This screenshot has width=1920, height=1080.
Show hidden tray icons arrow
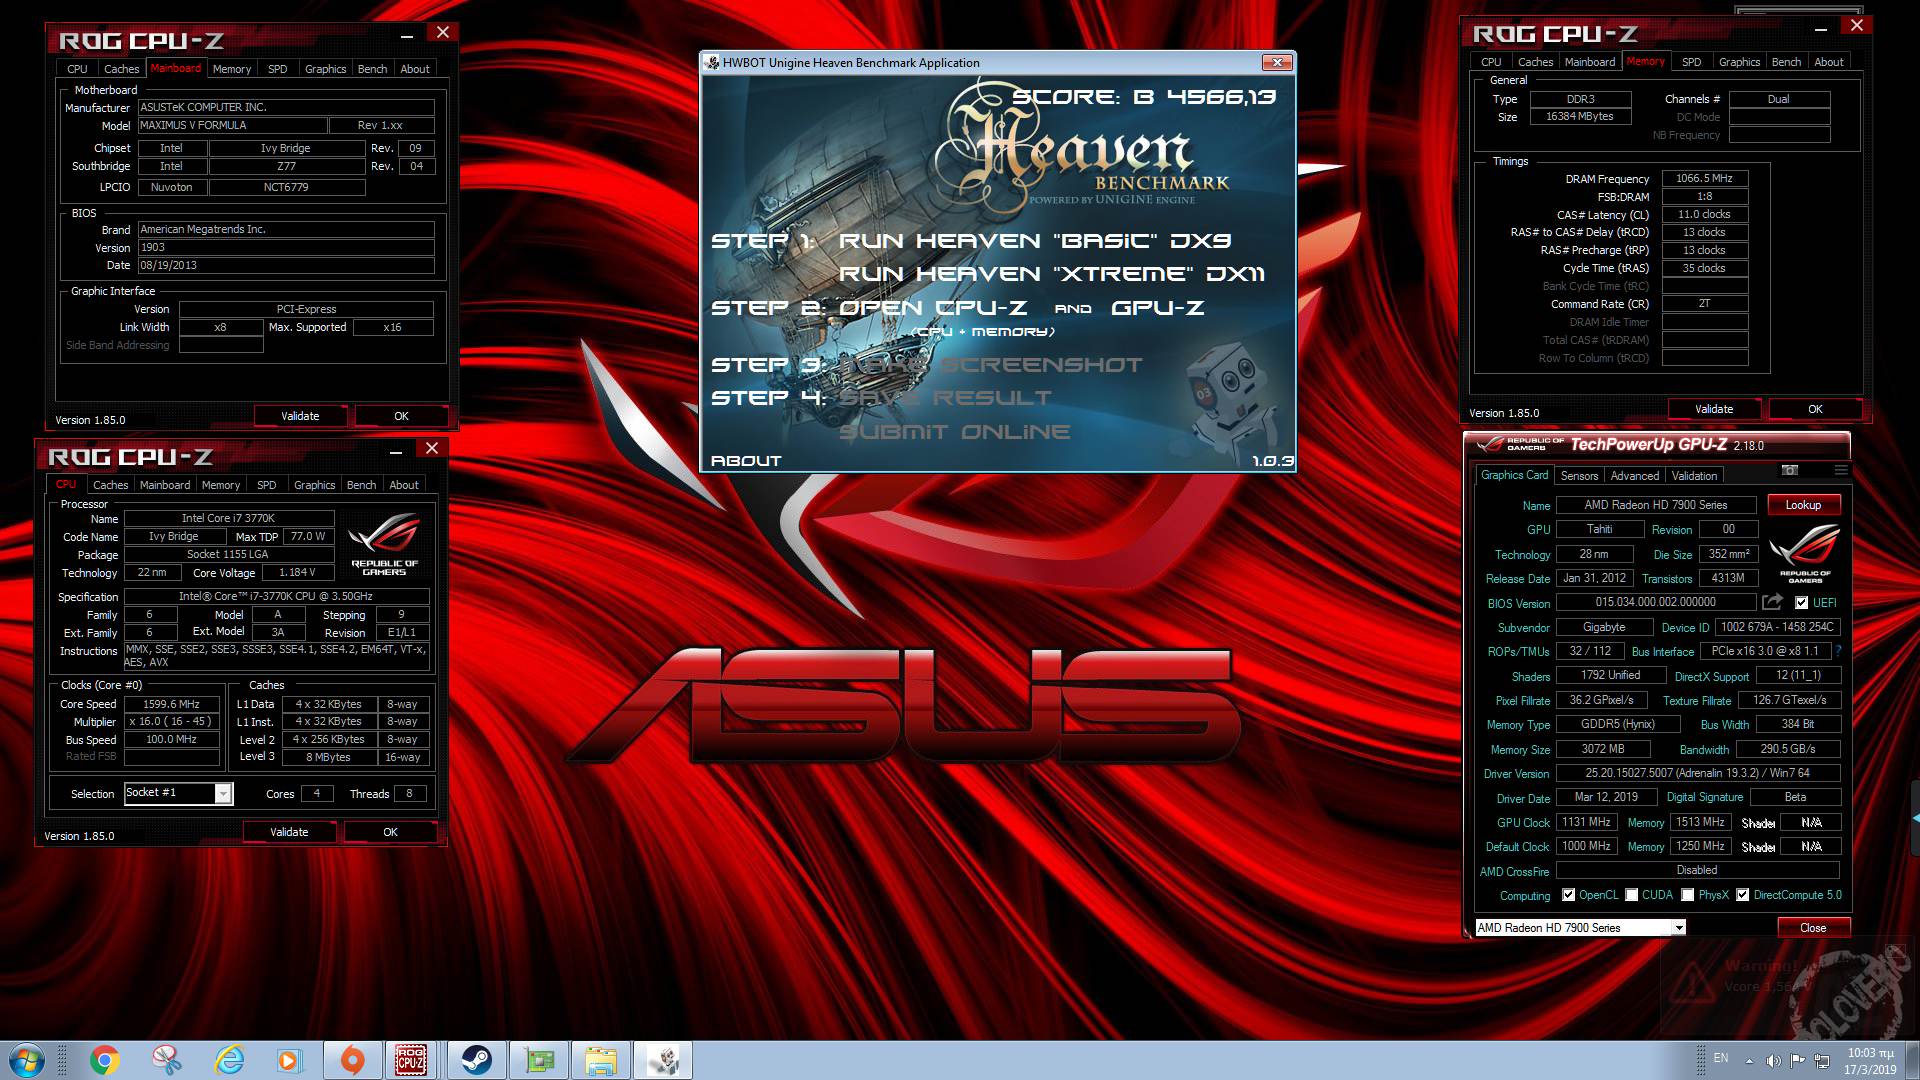tap(1749, 1061)
